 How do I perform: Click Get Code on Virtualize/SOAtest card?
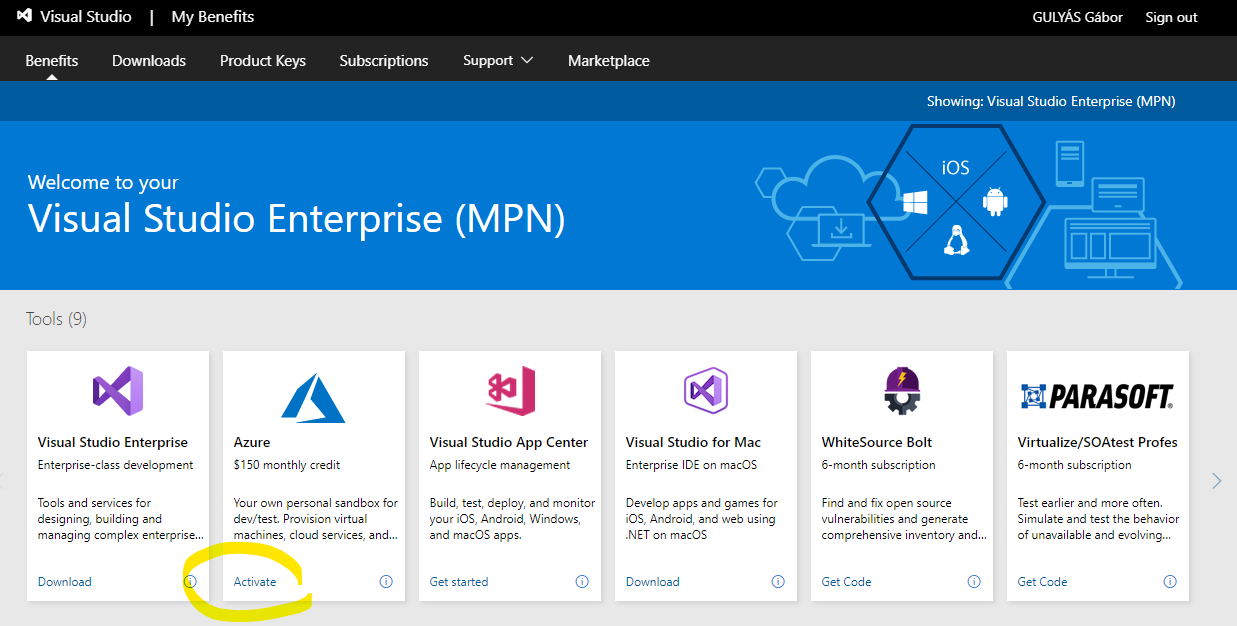tap(1043, 581)
